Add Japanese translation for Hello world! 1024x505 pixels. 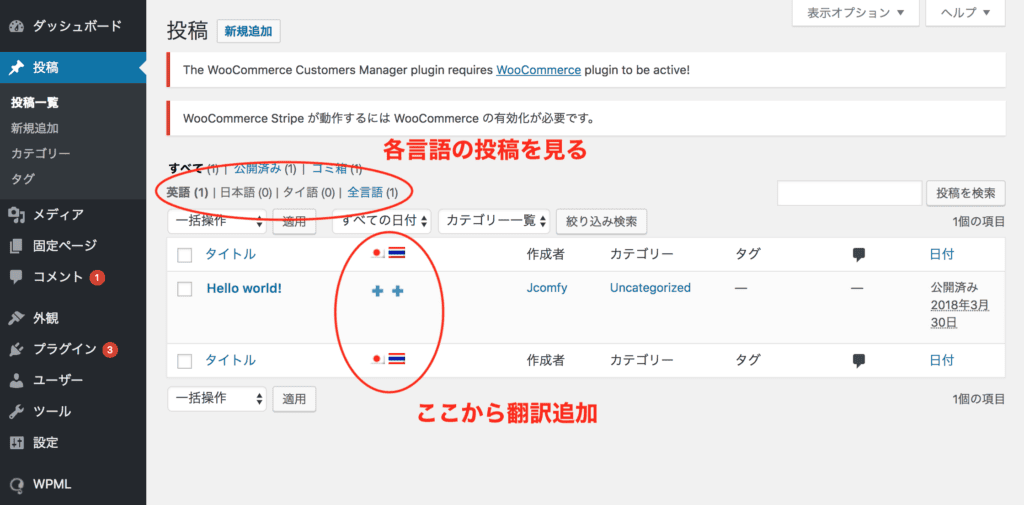pyautogui.click(x=377, y=291)
